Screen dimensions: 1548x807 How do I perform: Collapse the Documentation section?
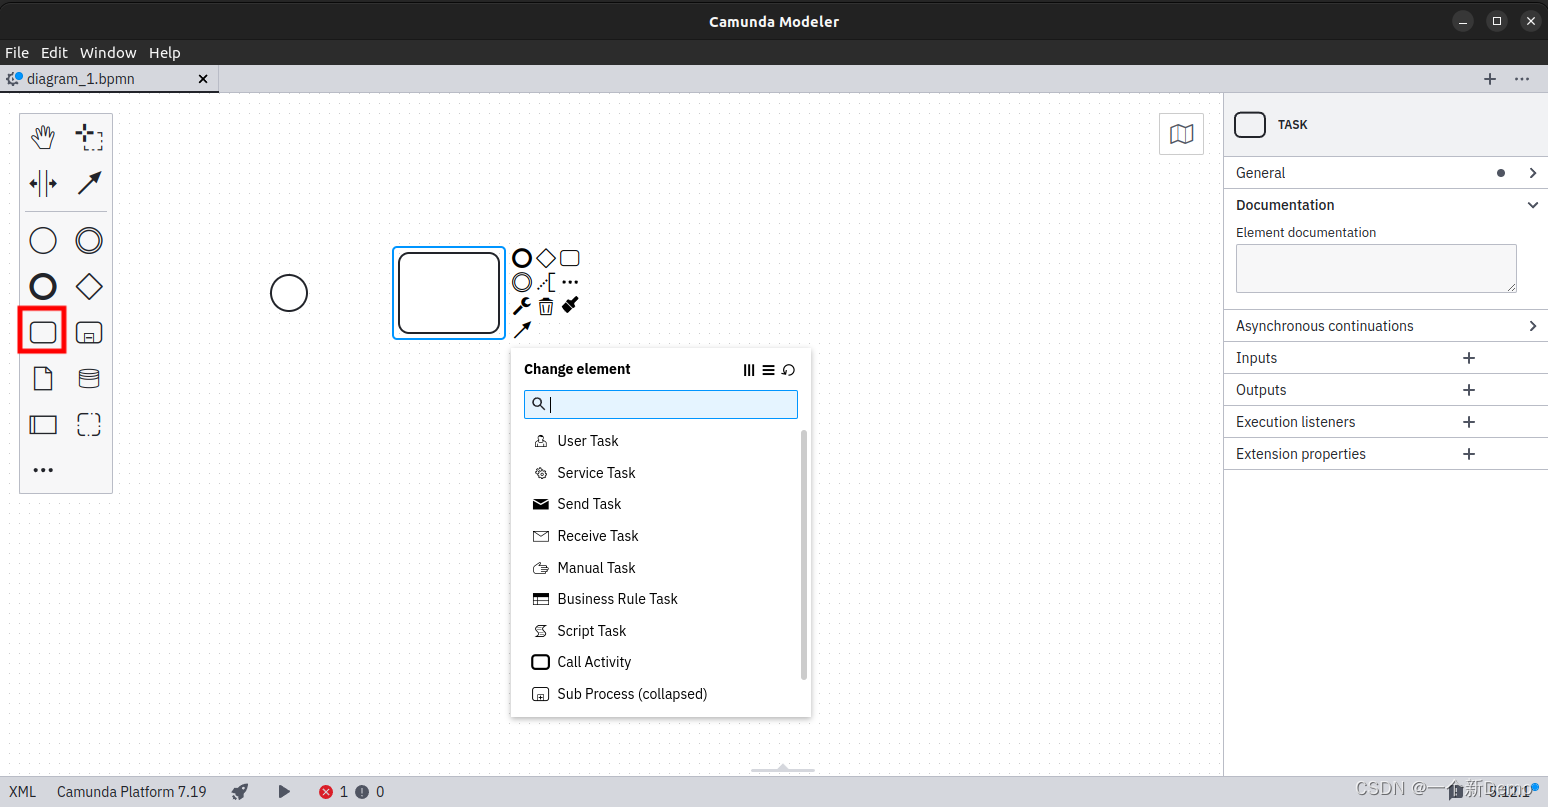[x=1386, y=205]
